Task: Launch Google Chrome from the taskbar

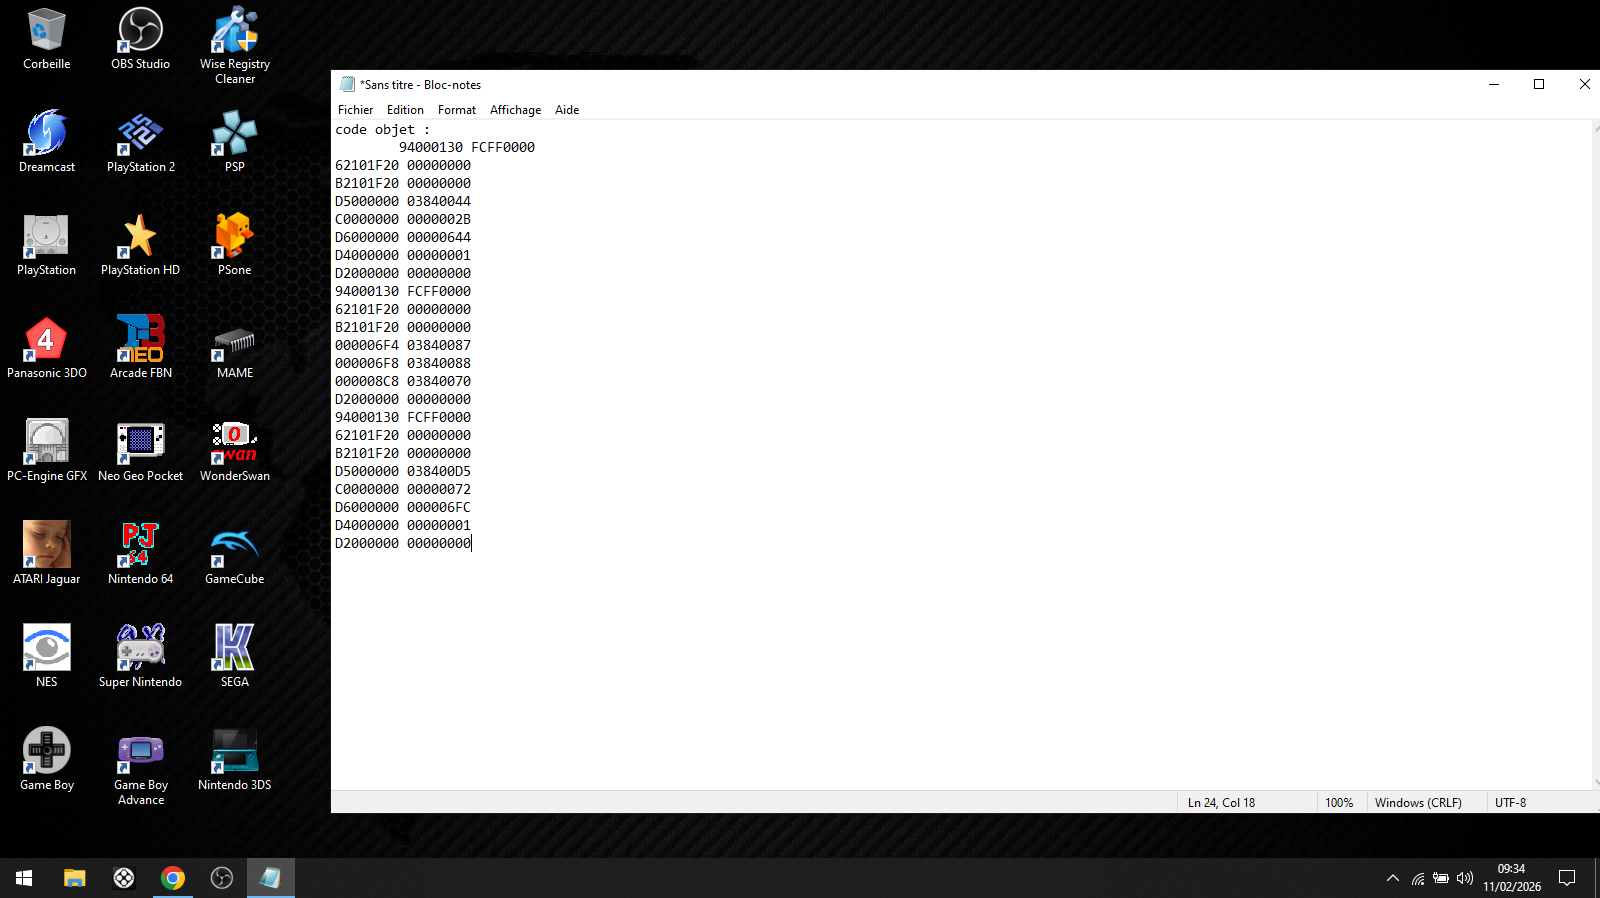Action: 173,878
